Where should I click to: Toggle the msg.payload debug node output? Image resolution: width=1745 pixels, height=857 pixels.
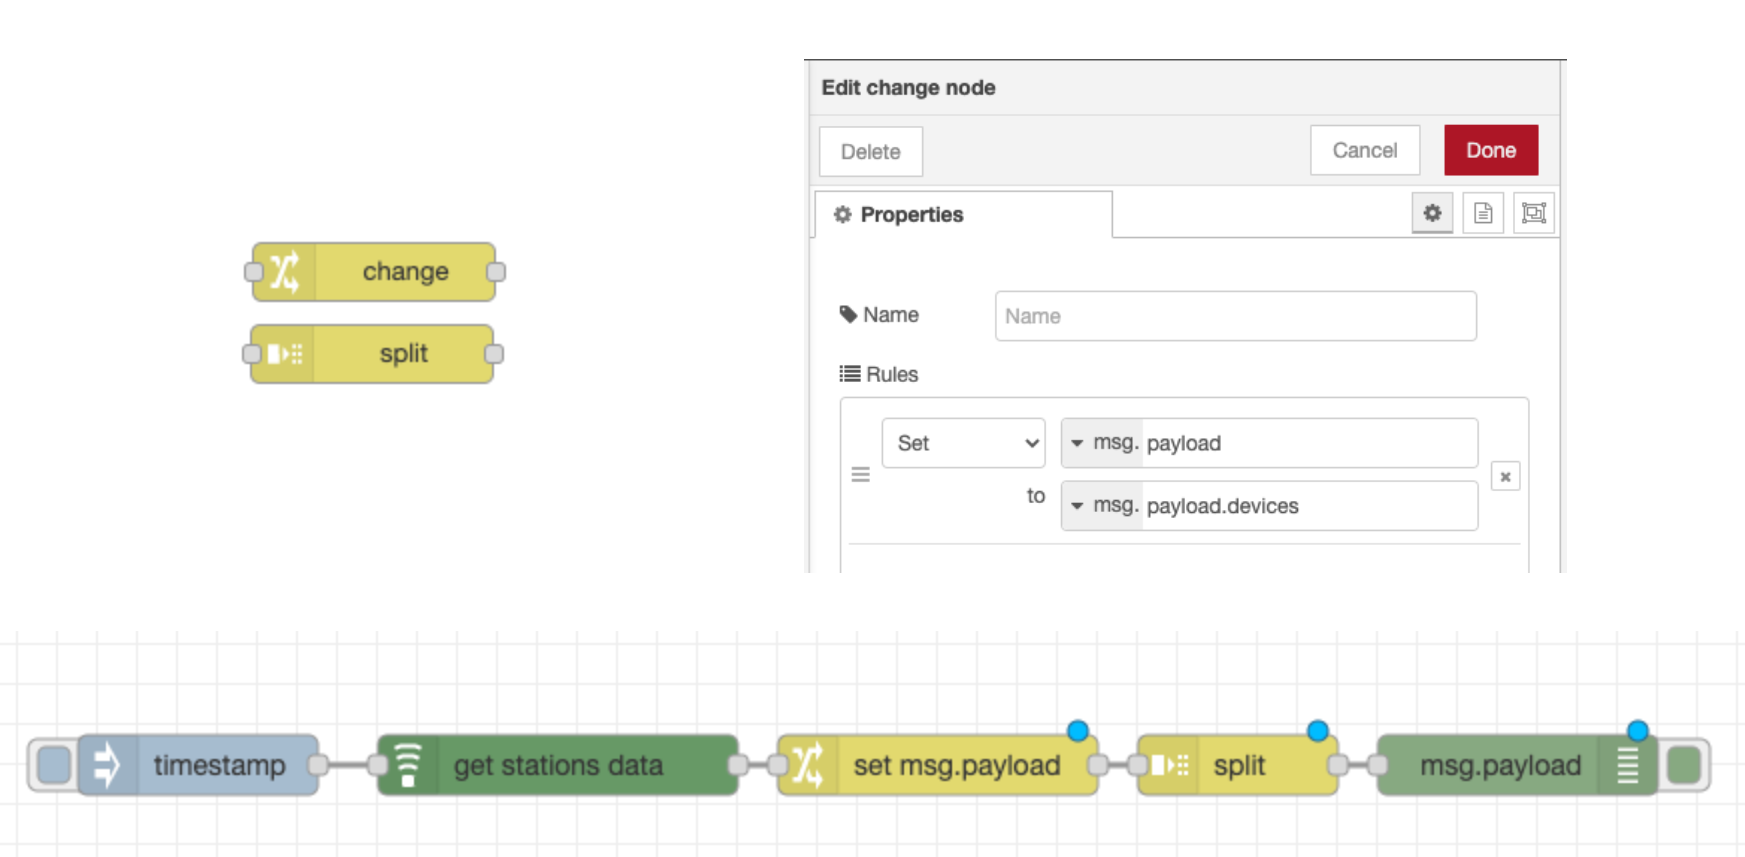tap(1685, 765)
